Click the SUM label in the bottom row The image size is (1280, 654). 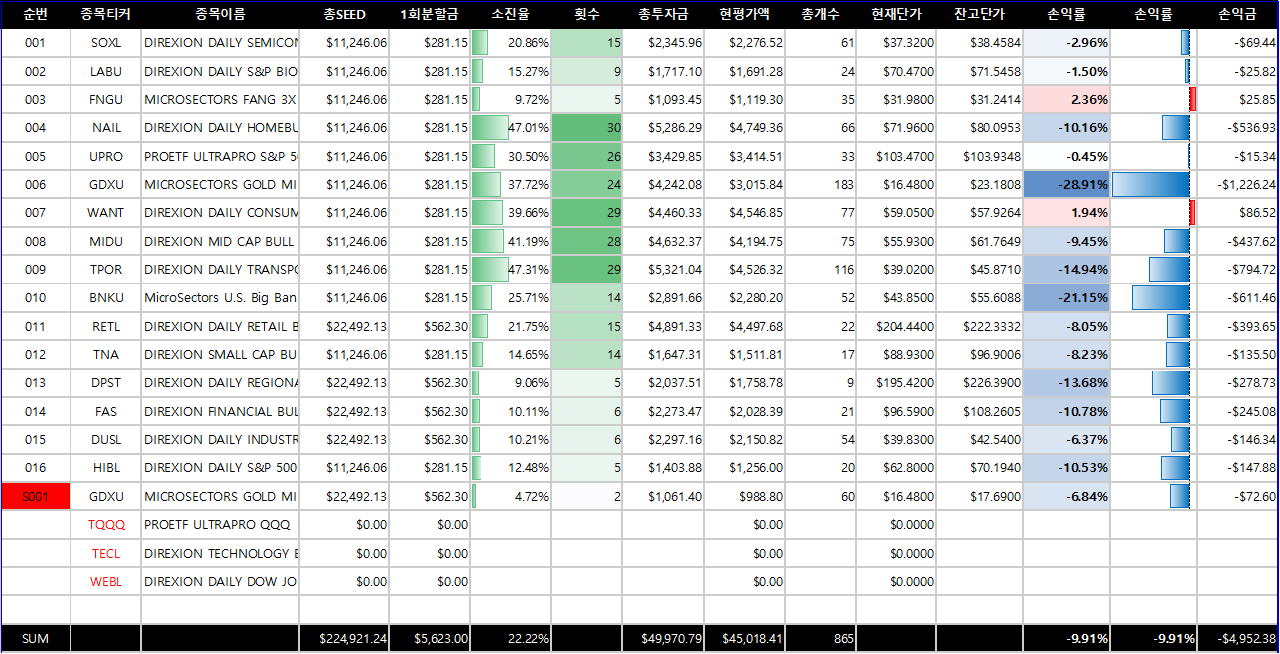click(x=35, y=638)
